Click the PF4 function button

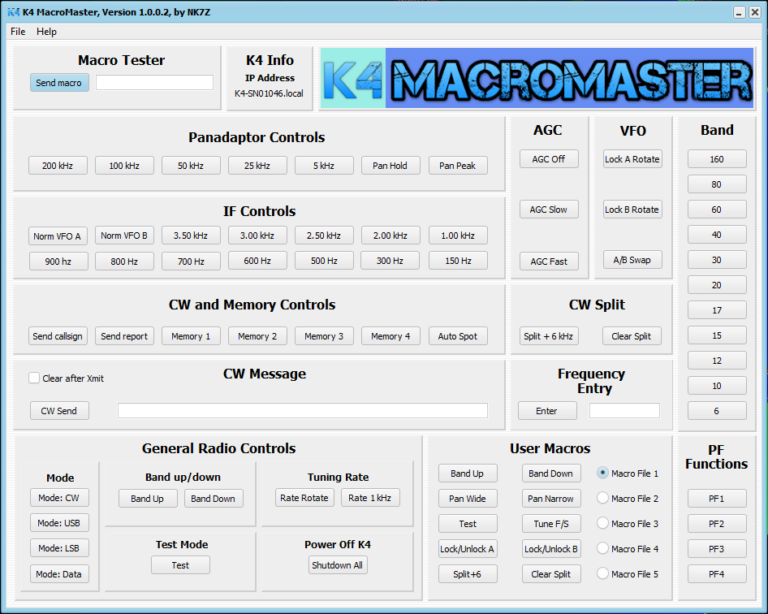coord(717,574)
